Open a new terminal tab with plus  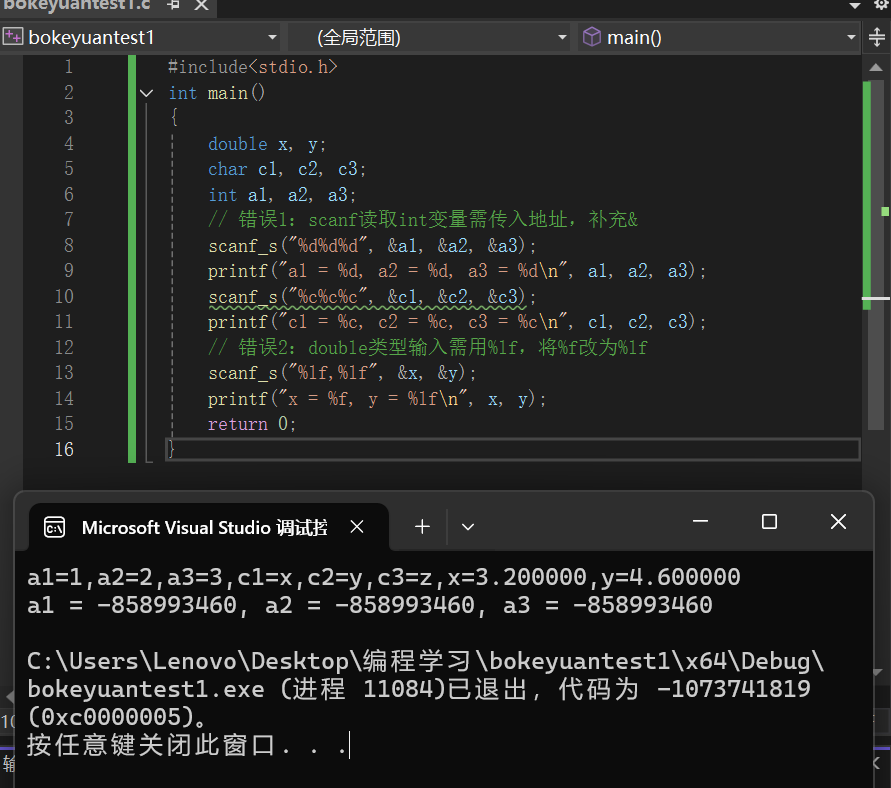pyautogui.click(x=422, y=527)
